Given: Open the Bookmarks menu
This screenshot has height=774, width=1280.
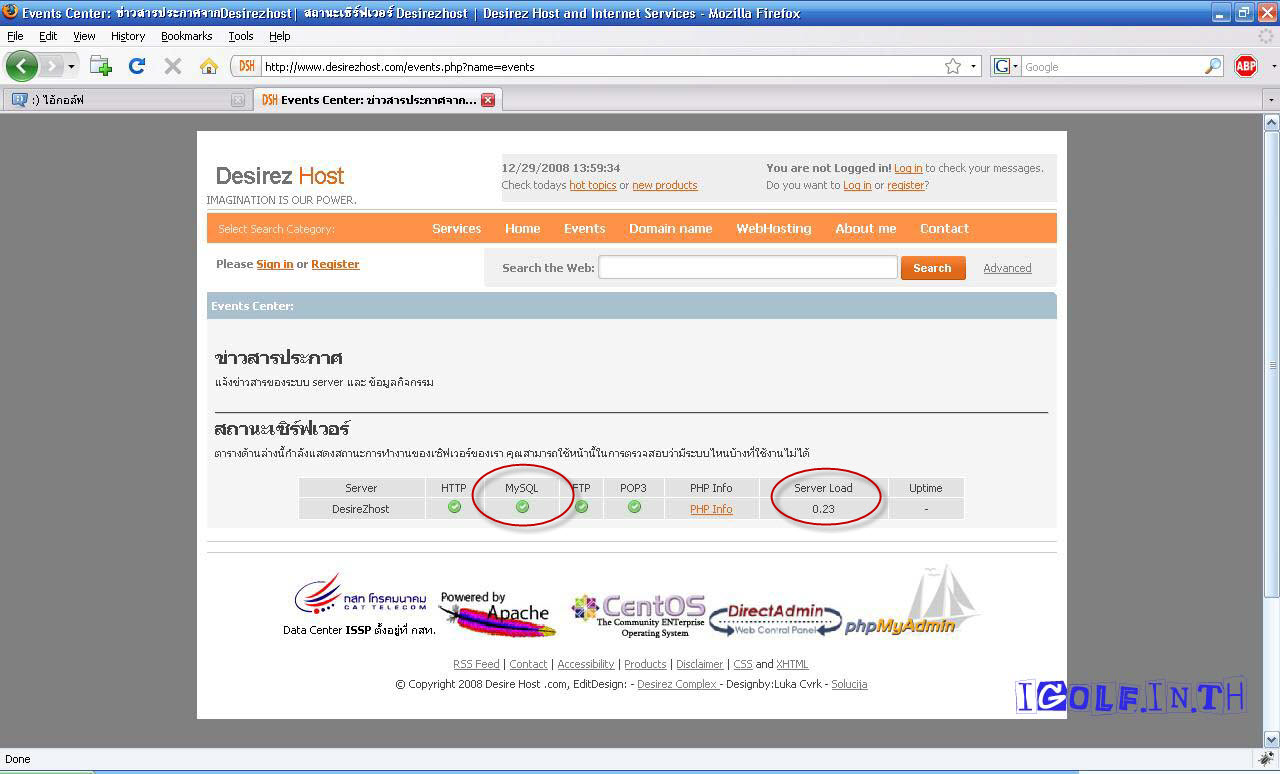Looking at the screenshot, I should [x=186, y=36].
